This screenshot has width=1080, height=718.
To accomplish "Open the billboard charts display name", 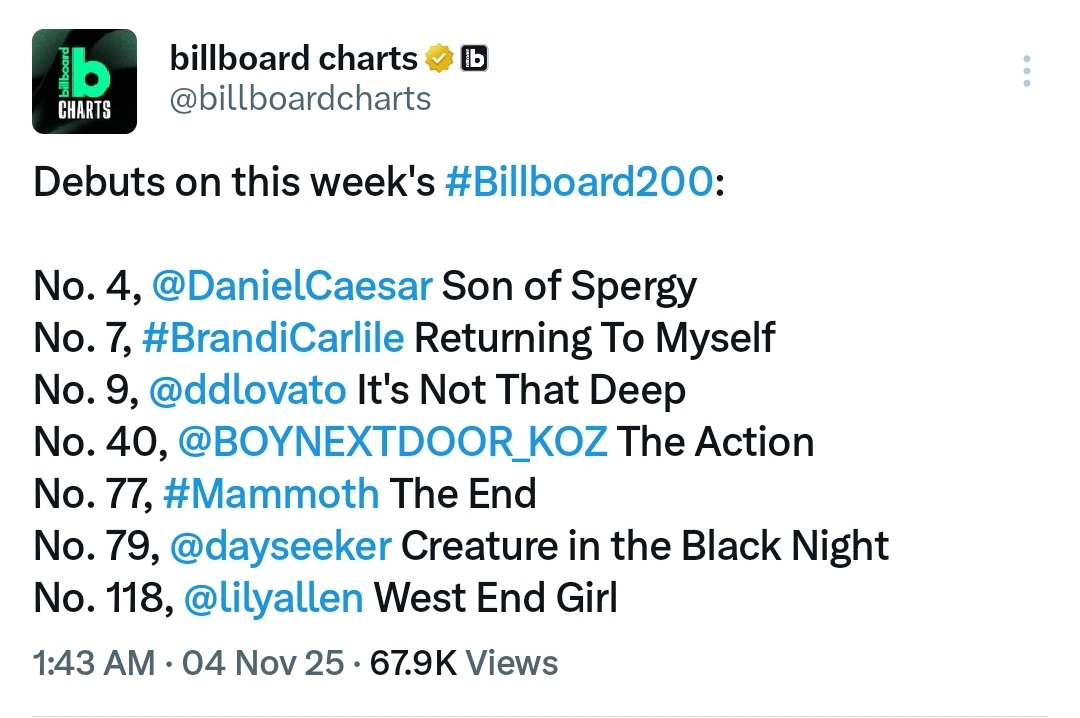I will pos(294,59).
